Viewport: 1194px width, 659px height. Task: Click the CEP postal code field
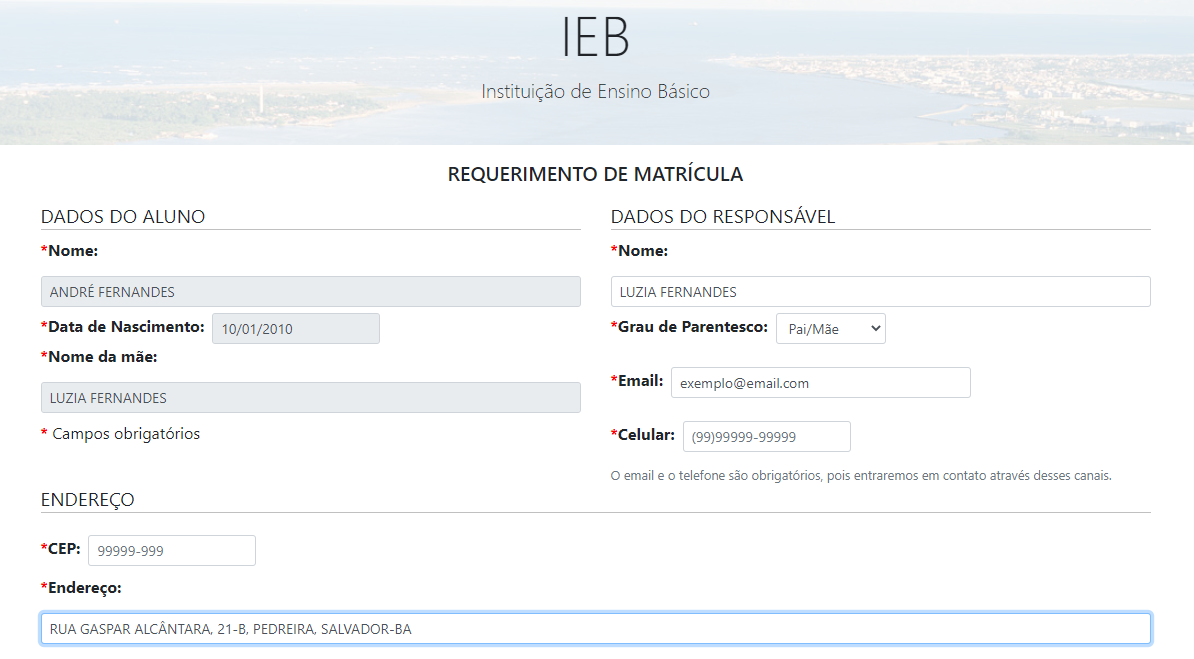point(171,550)
